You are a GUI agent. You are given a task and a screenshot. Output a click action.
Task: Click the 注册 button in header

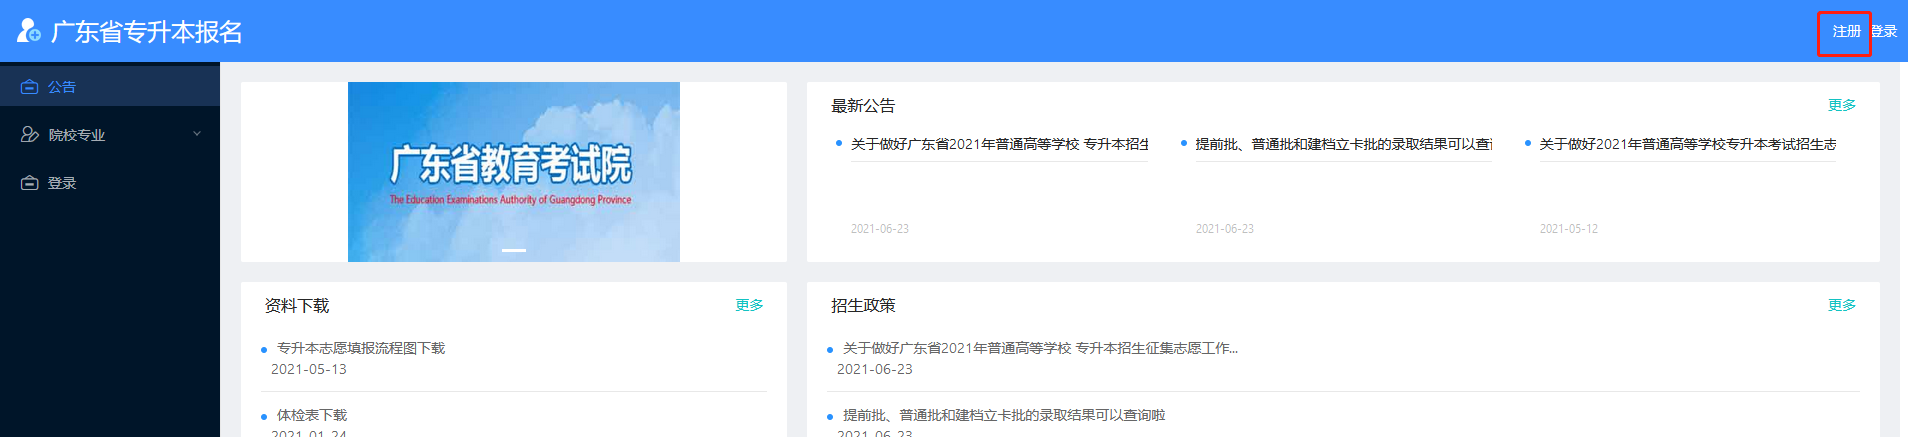pos(1845,32)
